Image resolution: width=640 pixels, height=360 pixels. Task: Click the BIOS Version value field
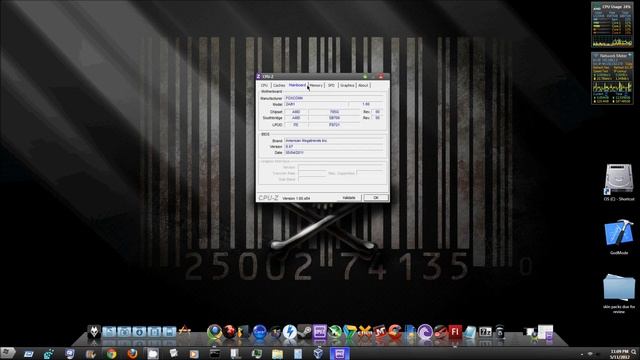pyautogui.click(x=334, y=146)
